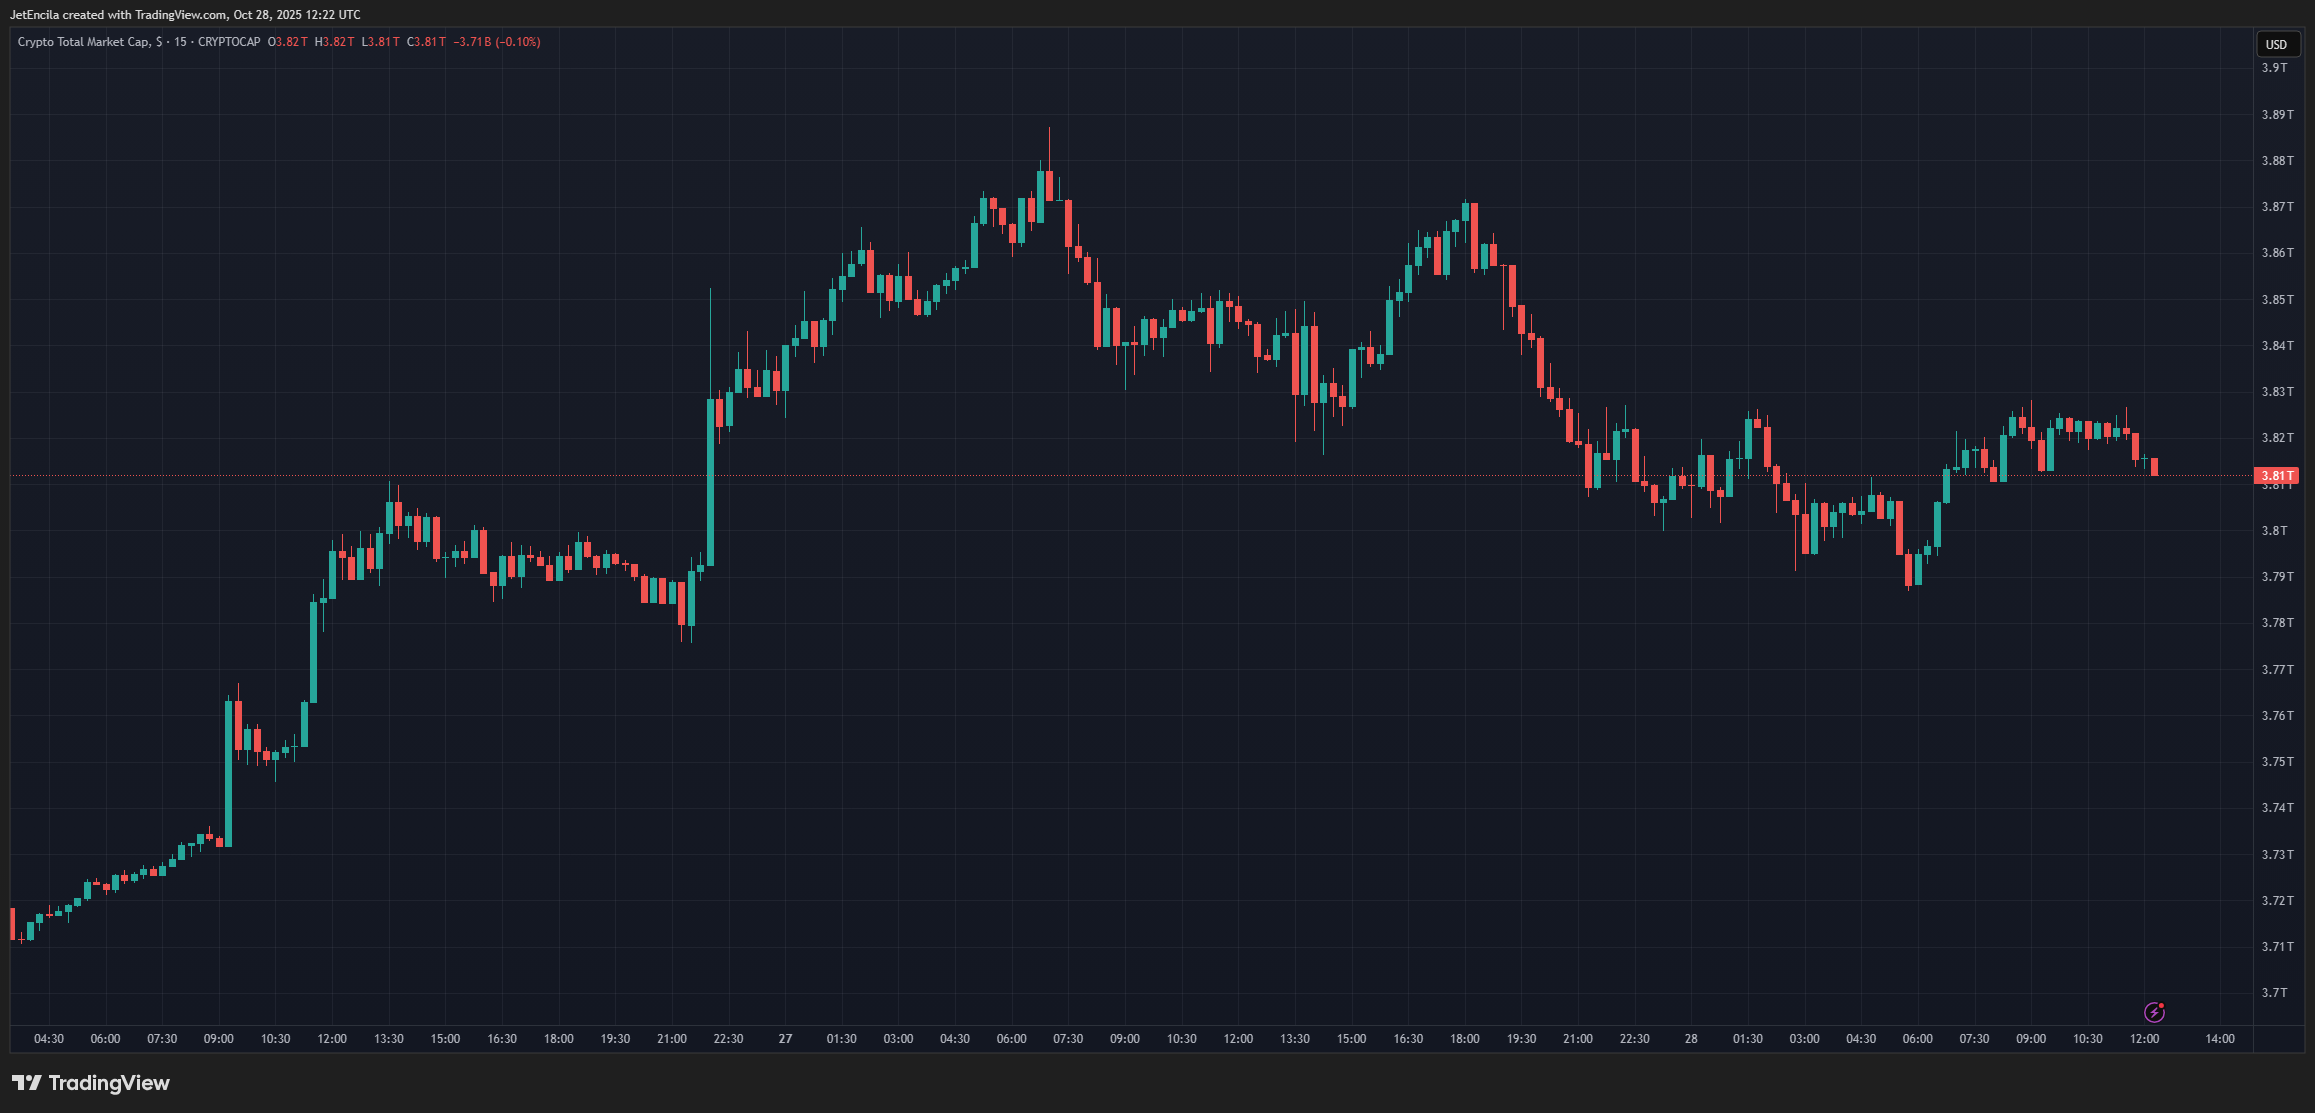Click the 3.76T label on price axis
This screenshot has height=1113, width=2315.
coord(2277,715)
